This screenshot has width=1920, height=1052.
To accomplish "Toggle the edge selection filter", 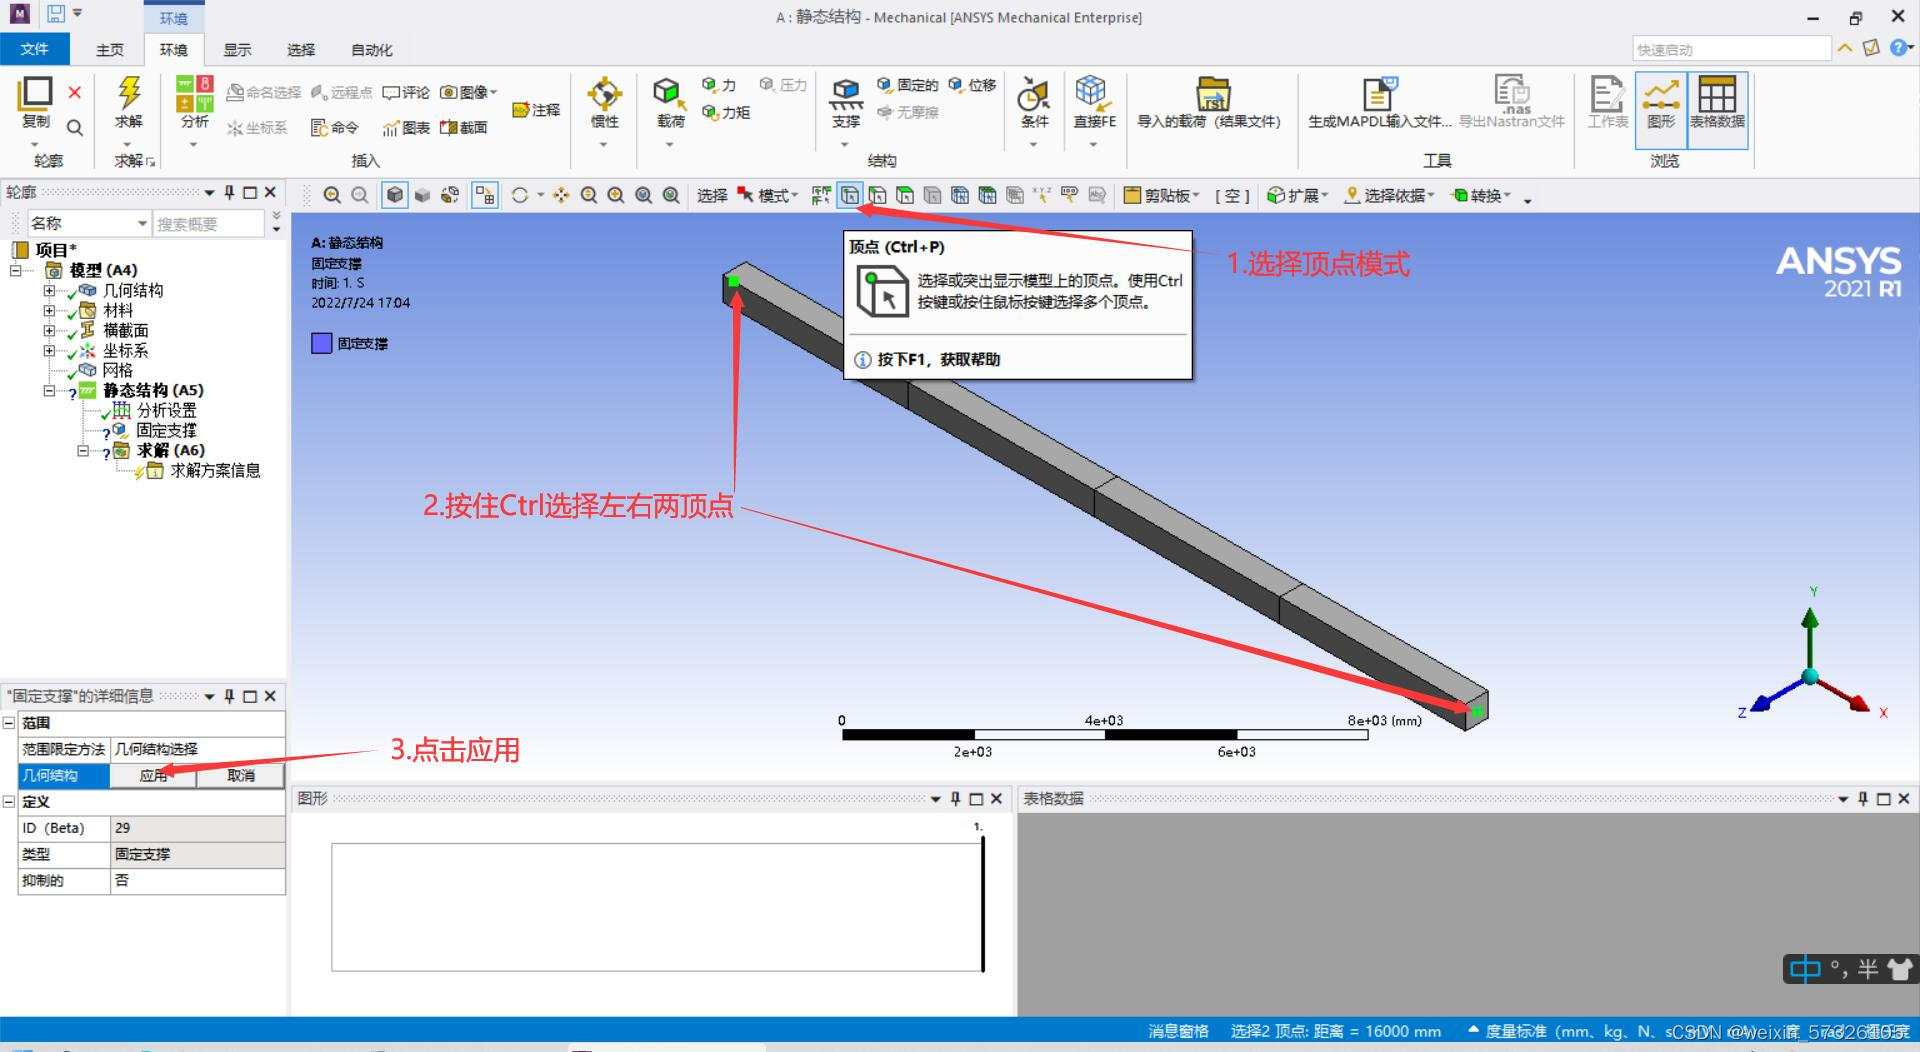I will 877,195.
